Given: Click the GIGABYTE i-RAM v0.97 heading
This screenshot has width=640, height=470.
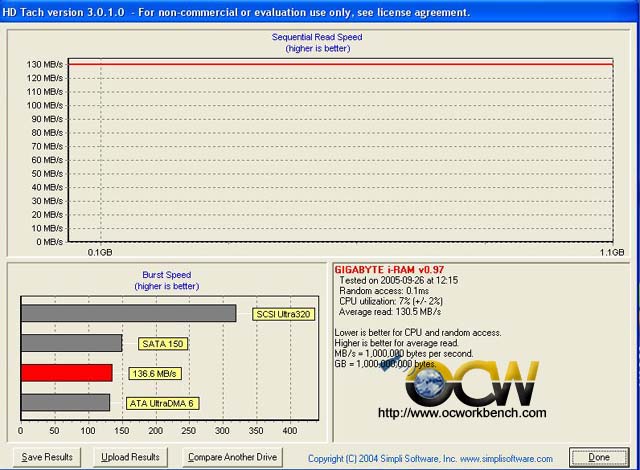Looking at the screenshot, I should tap(389, 270).
